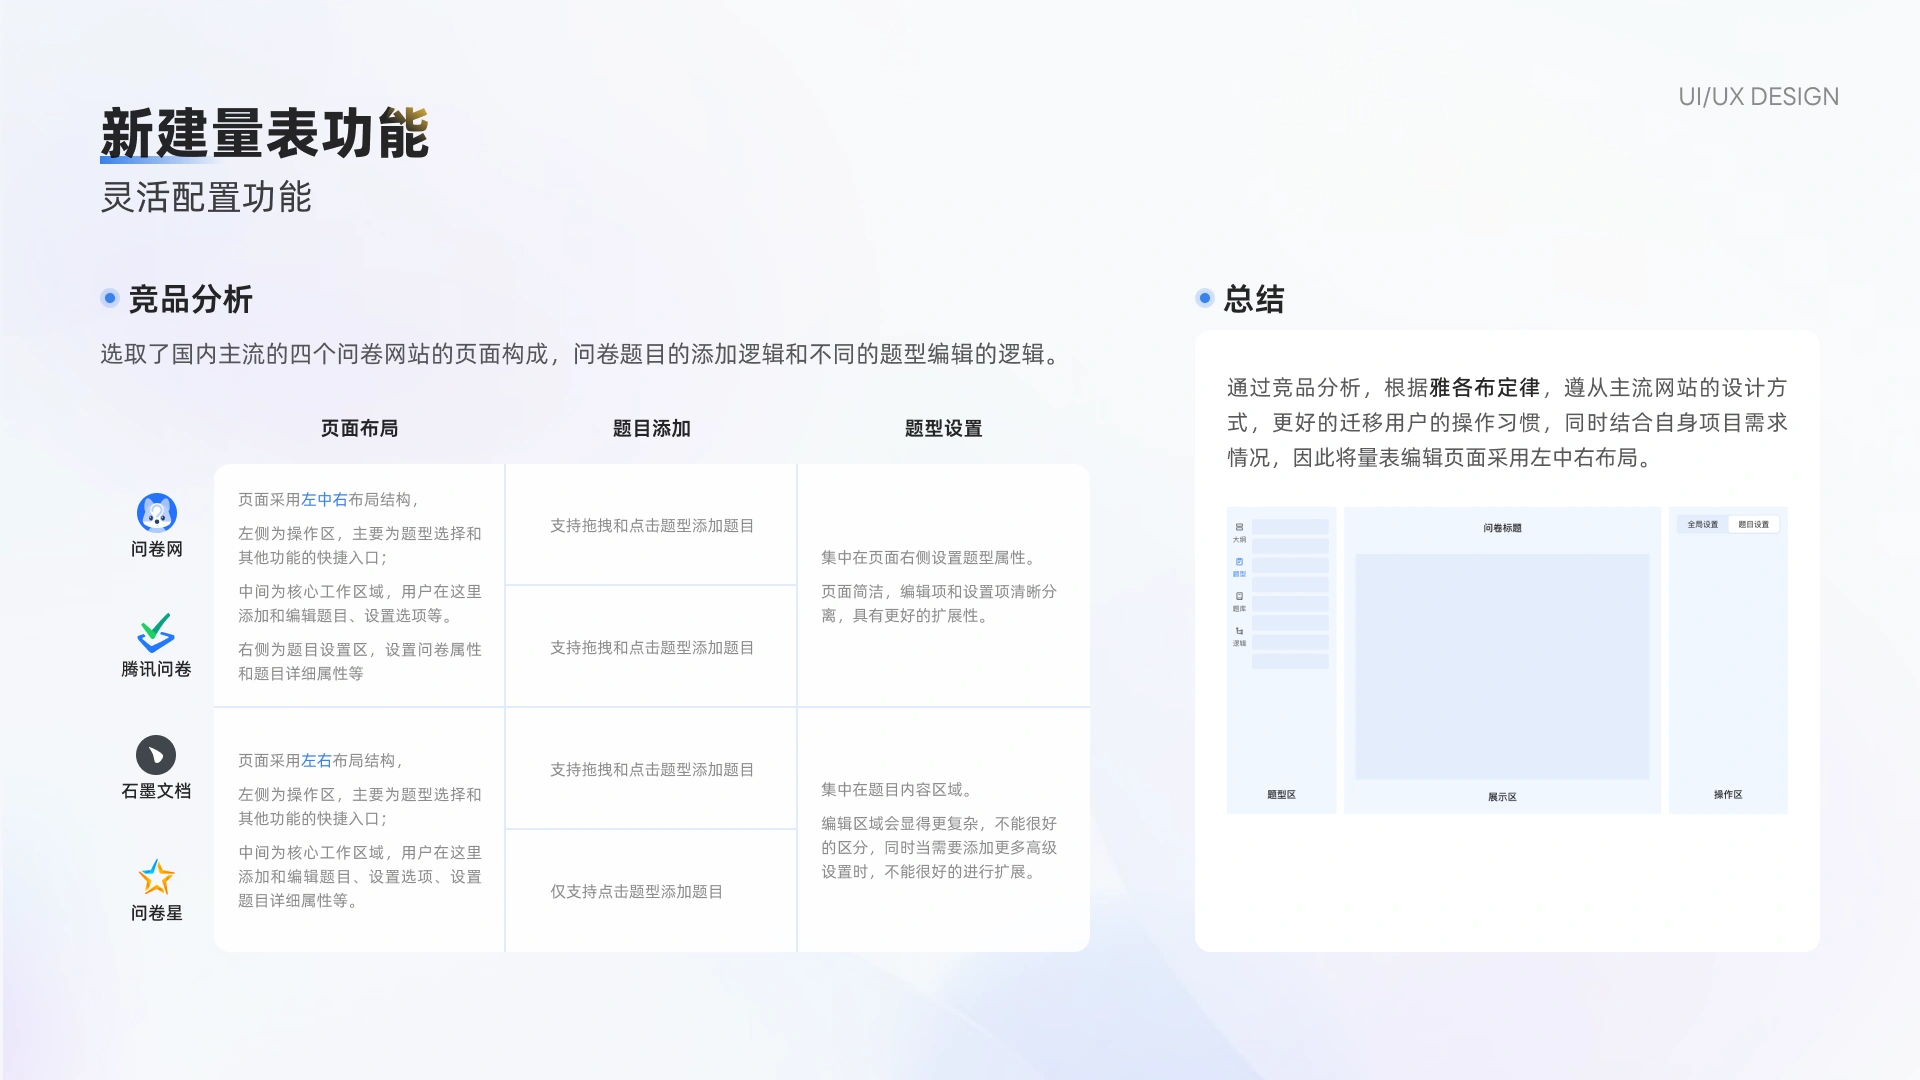The image size is (1920, 1080).
Task: Click the 题型设置 column header
Action: [x=943, y=428]
